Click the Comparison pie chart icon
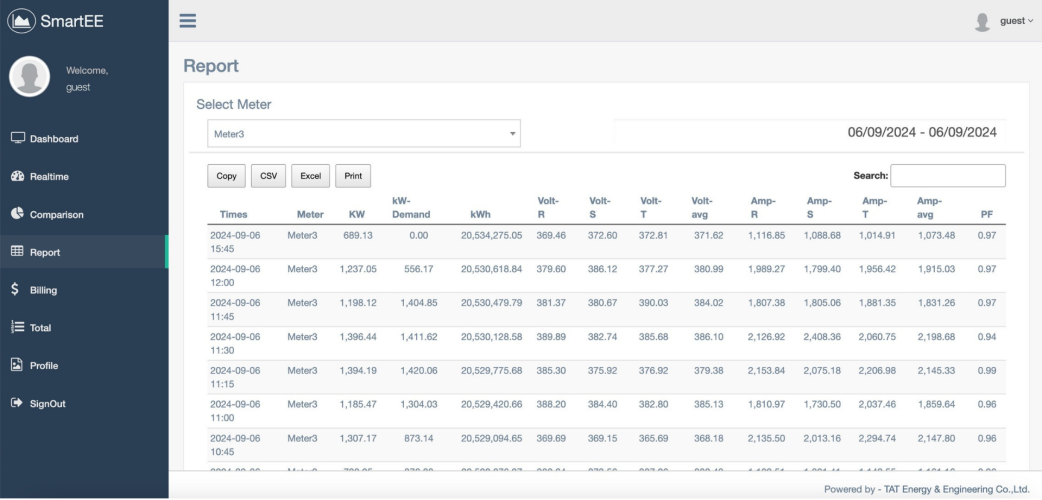 pyautogui.click(x=17, y=214)
